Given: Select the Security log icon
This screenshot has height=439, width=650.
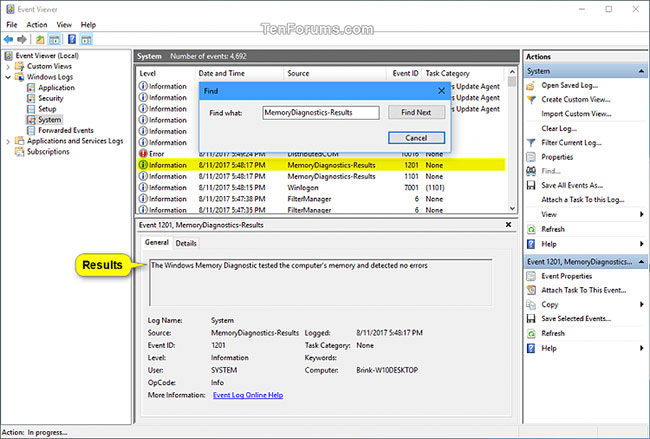Looking at the screenshot, I should click(x=31, y=98).
